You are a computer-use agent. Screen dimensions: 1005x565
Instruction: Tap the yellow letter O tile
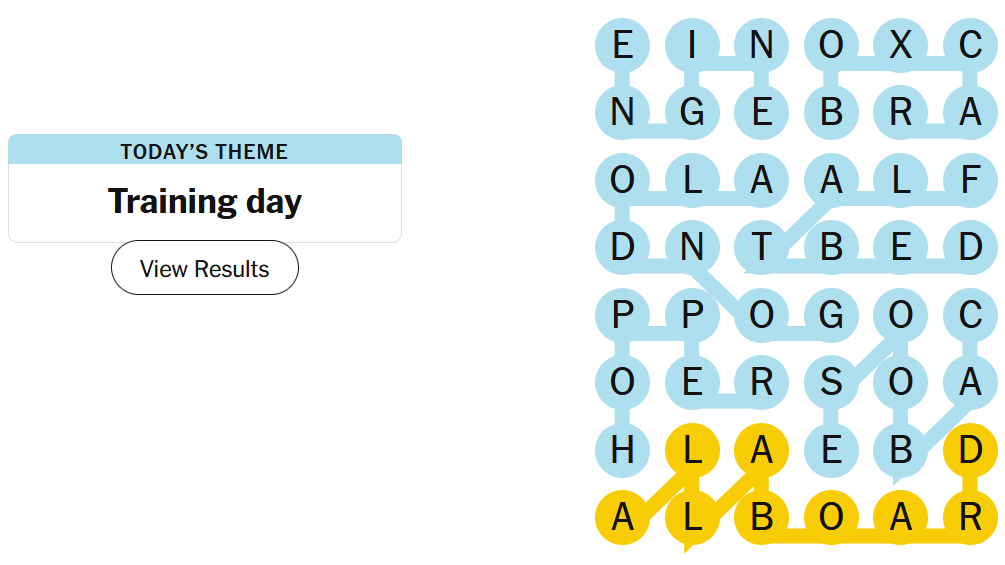(831, 519)
